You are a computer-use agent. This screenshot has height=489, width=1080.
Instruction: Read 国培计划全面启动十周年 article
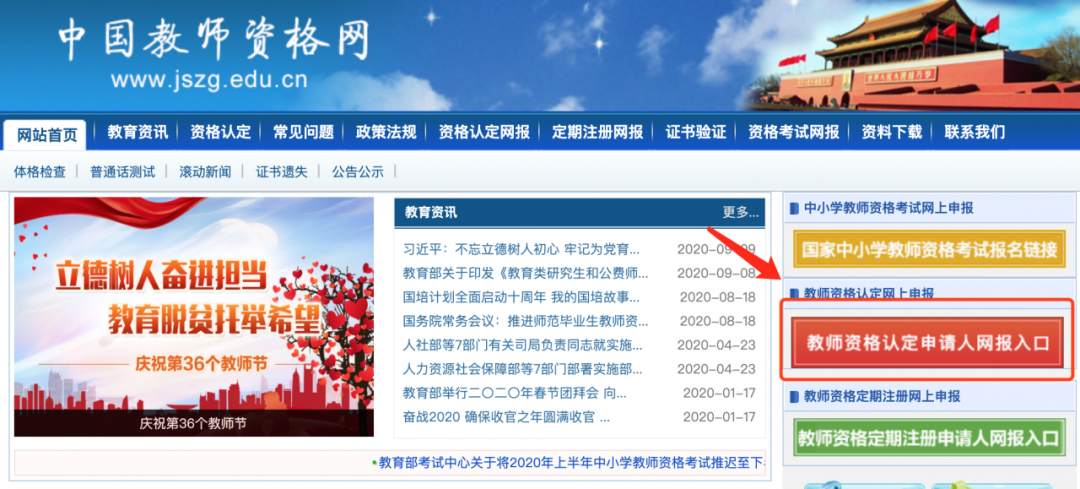pos(521,297)
